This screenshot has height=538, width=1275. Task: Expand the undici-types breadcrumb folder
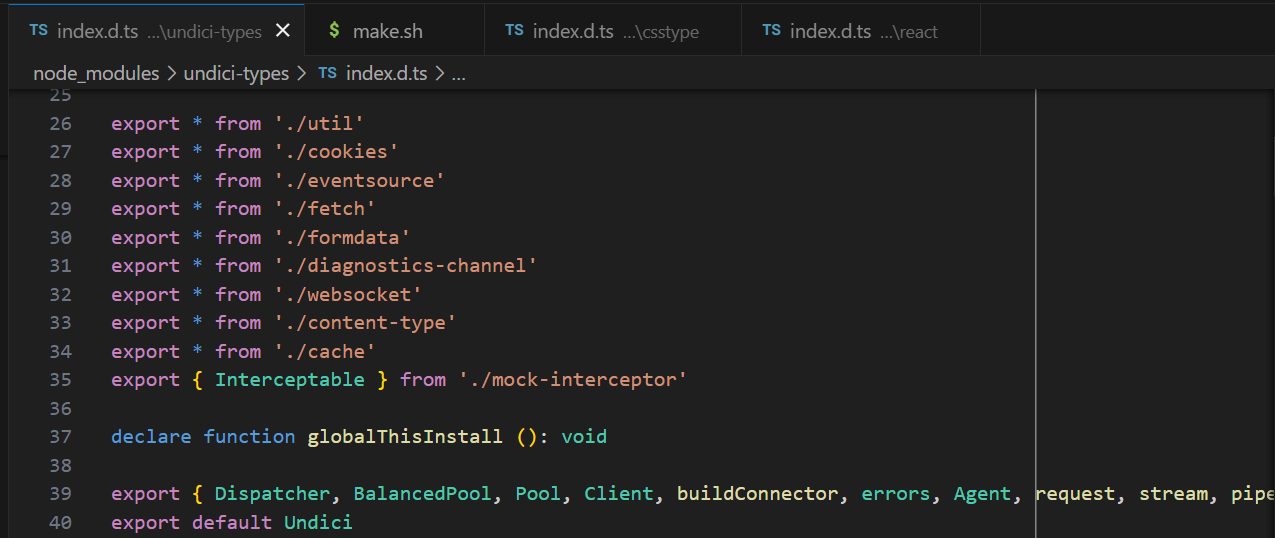[236, 73]
